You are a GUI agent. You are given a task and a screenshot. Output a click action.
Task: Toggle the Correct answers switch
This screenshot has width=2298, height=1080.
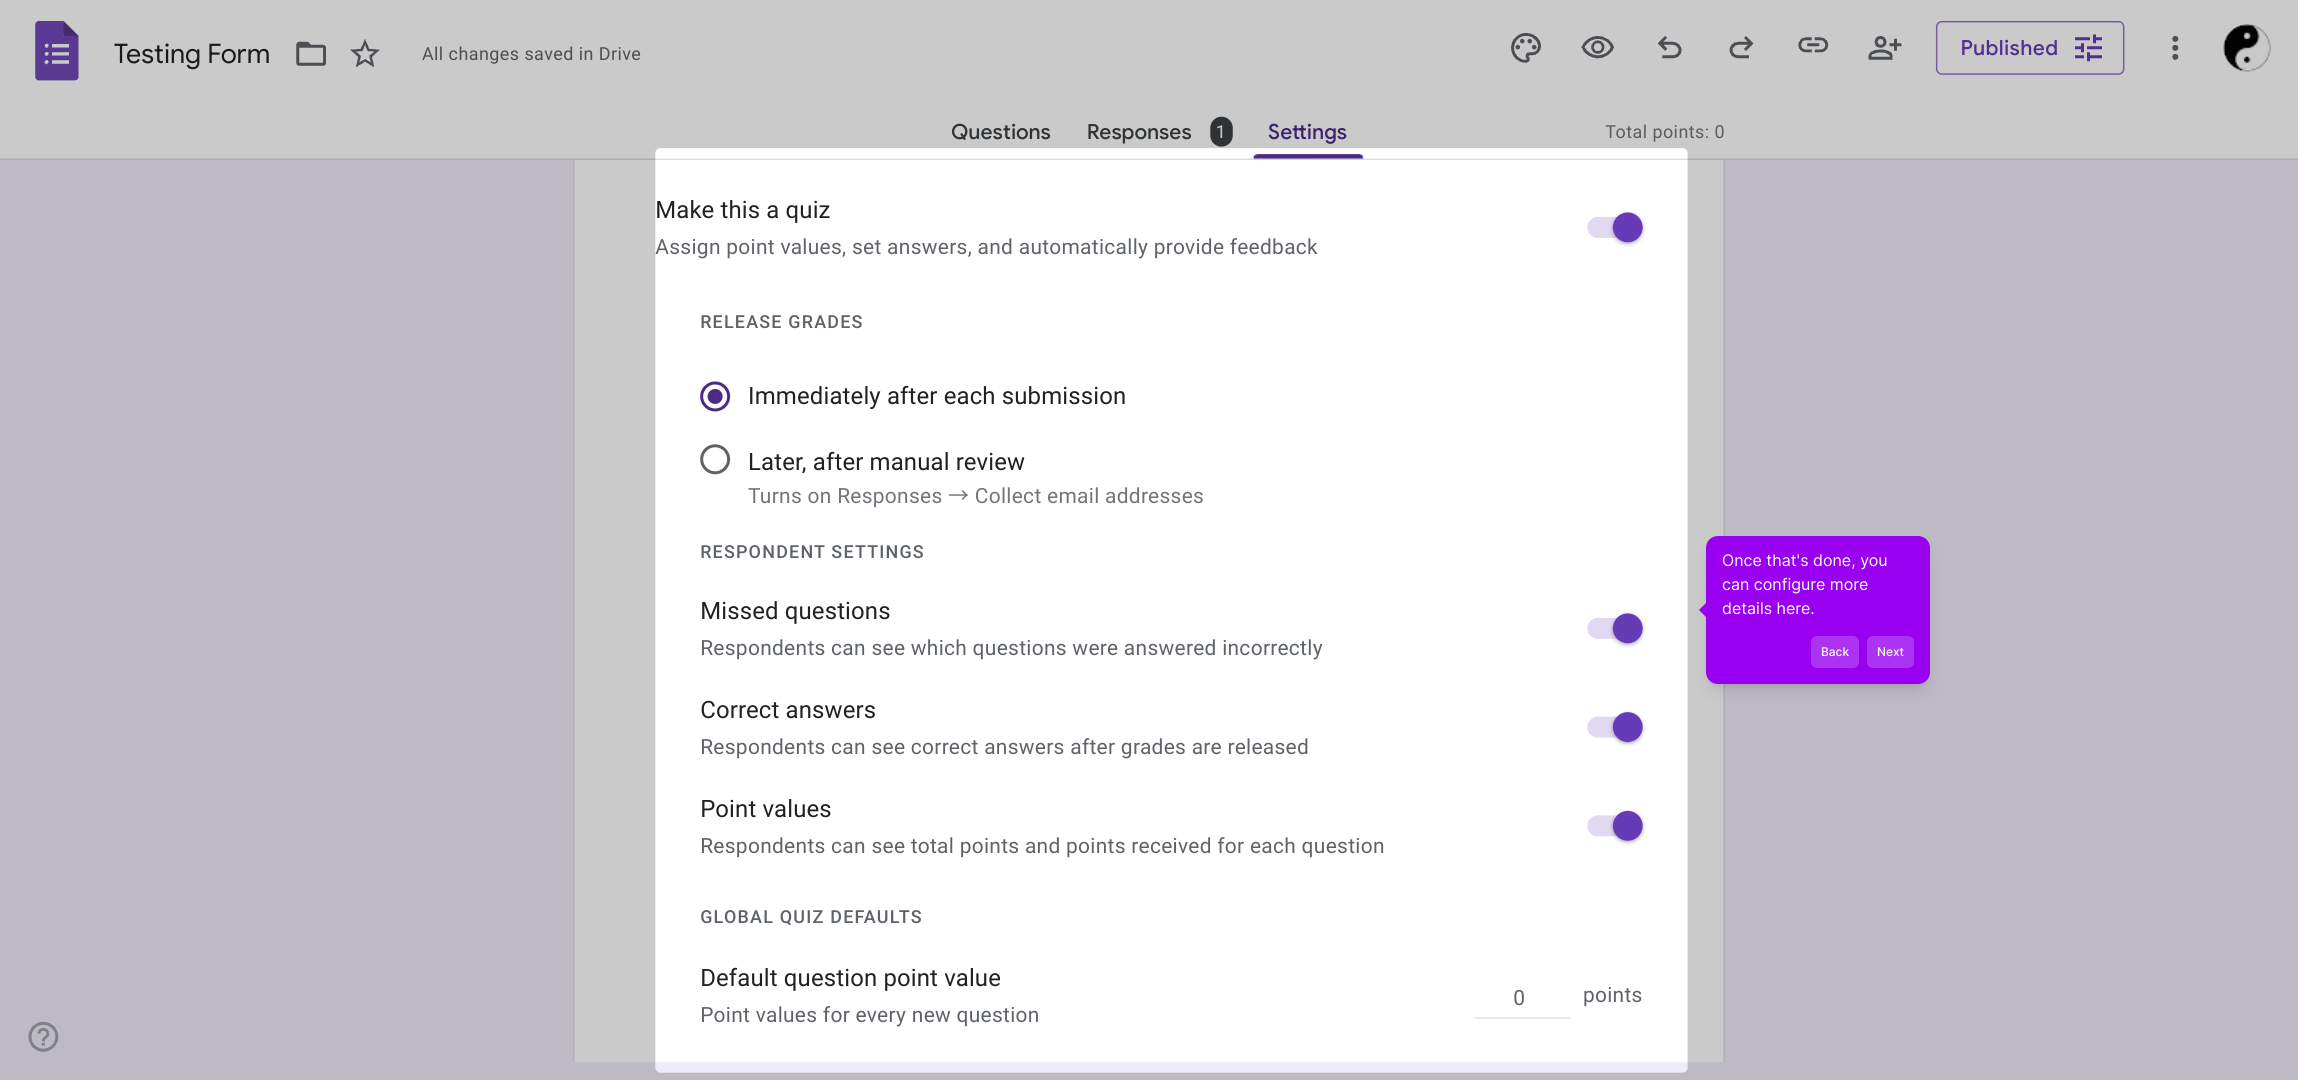[x=1615, y=728]
